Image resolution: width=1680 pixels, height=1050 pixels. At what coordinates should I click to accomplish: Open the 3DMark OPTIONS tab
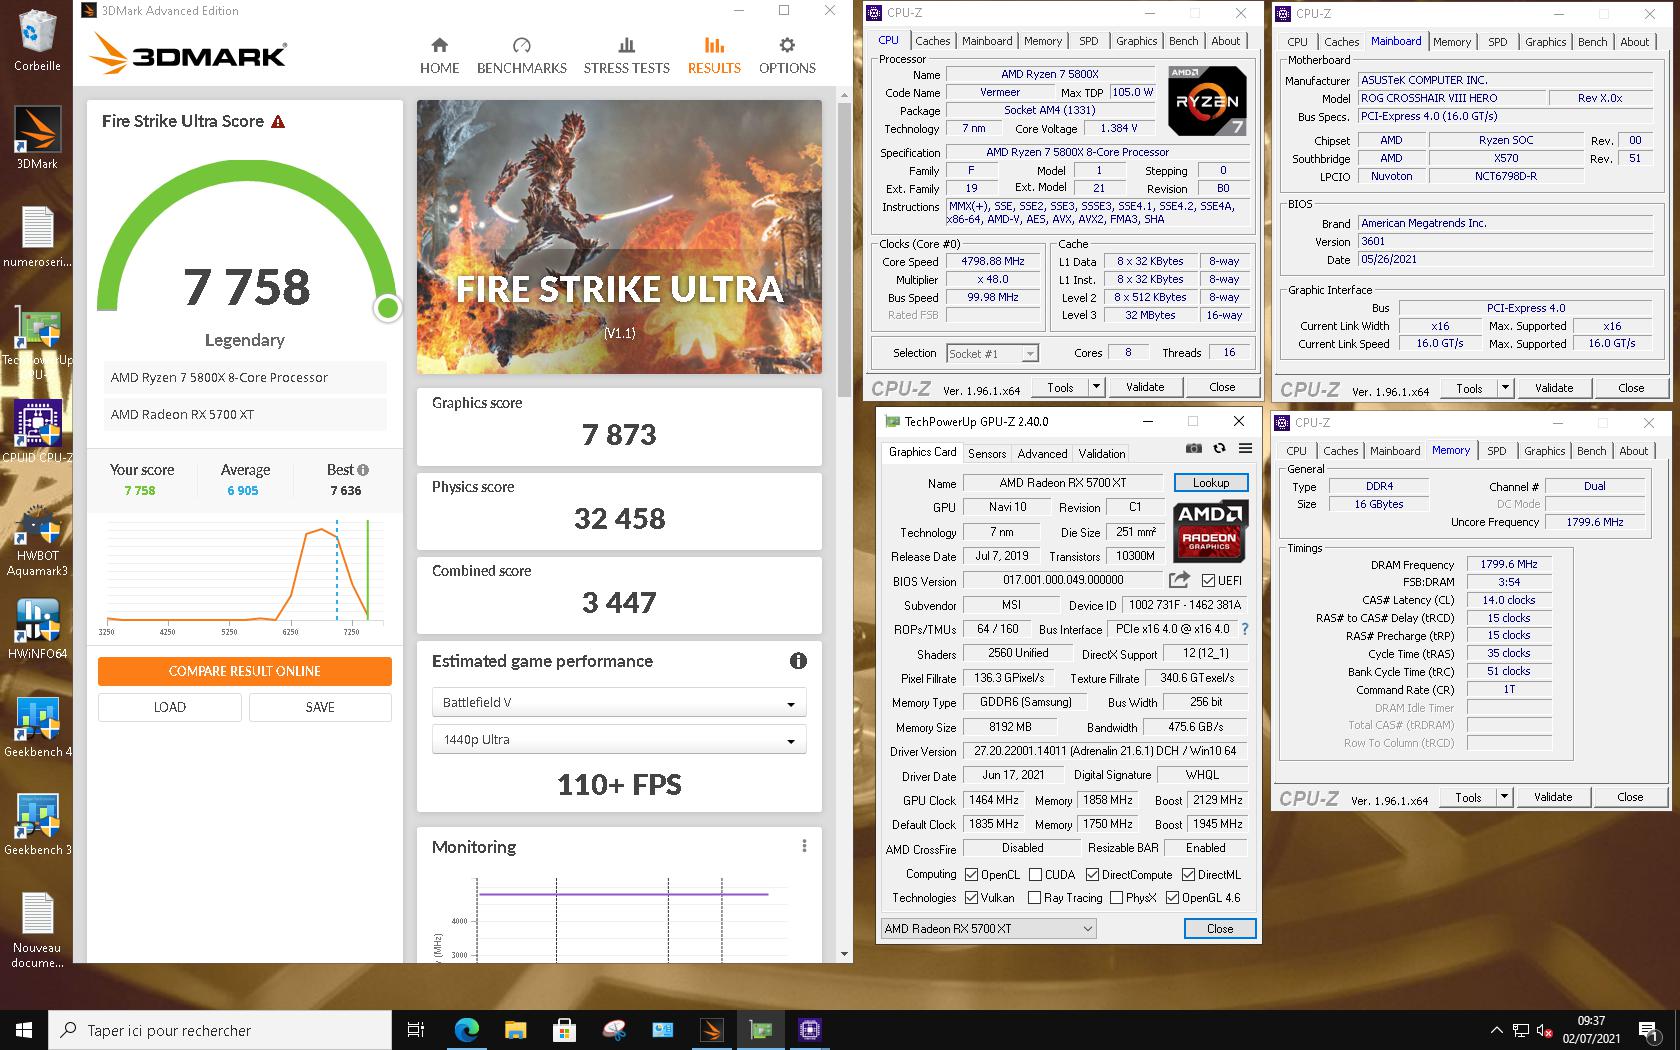[787, 56]
